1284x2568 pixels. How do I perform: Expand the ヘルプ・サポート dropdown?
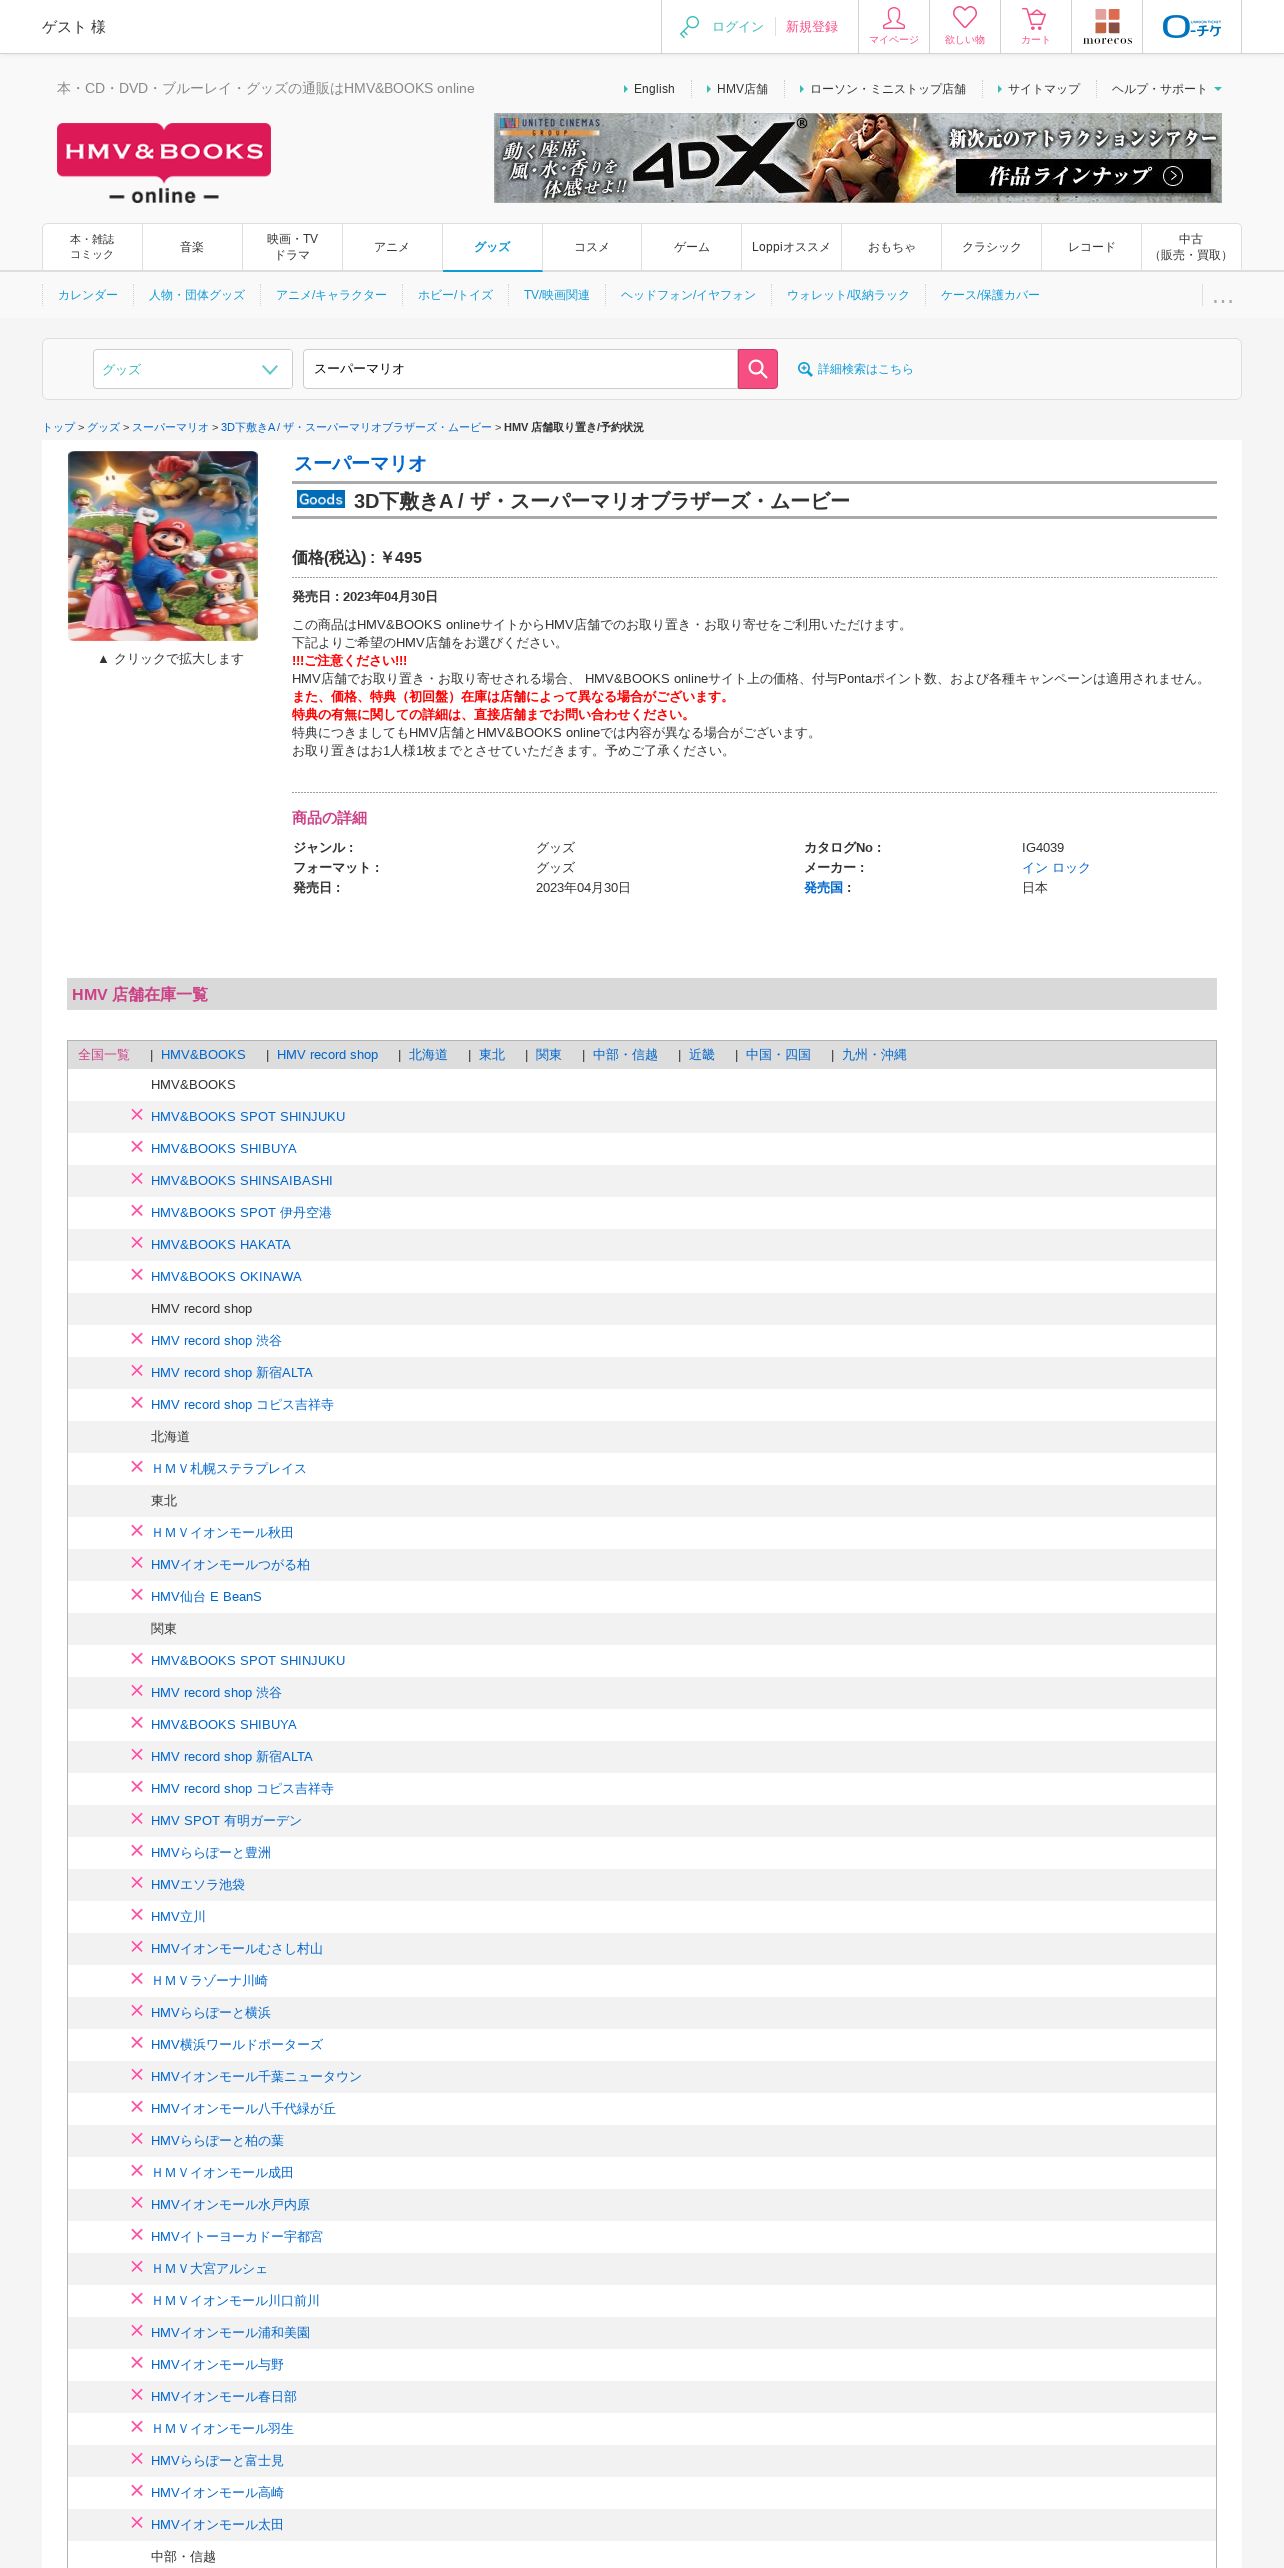(1166, 89)
